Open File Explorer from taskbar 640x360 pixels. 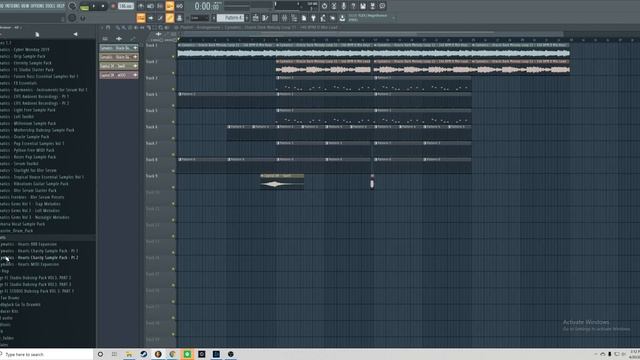(x=129, y=354)
